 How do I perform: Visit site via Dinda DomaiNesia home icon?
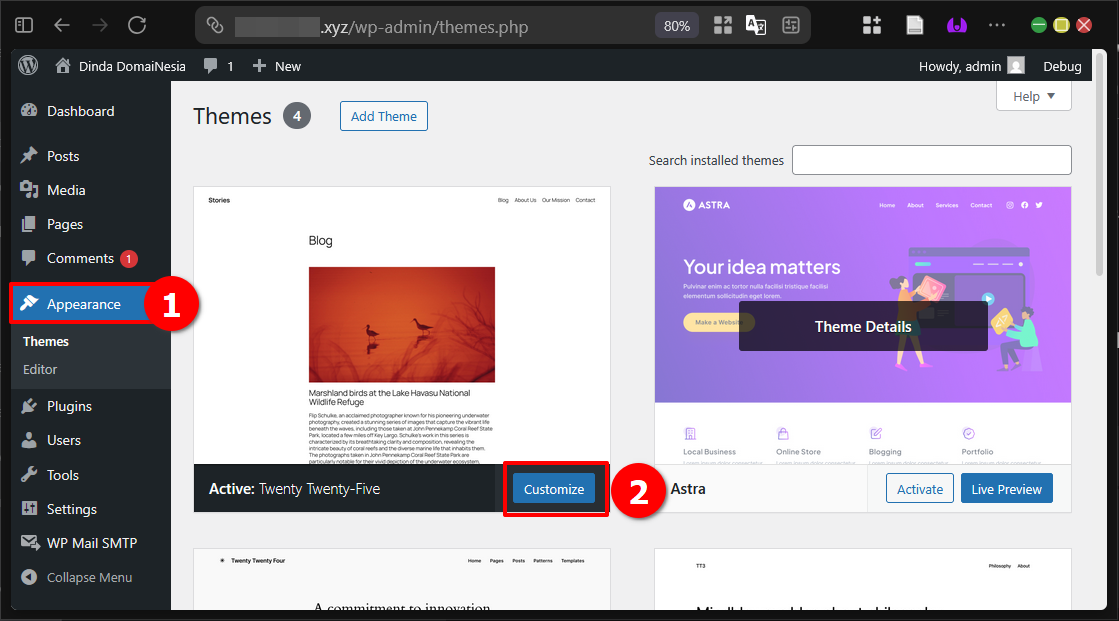click(x=63, y=66)
